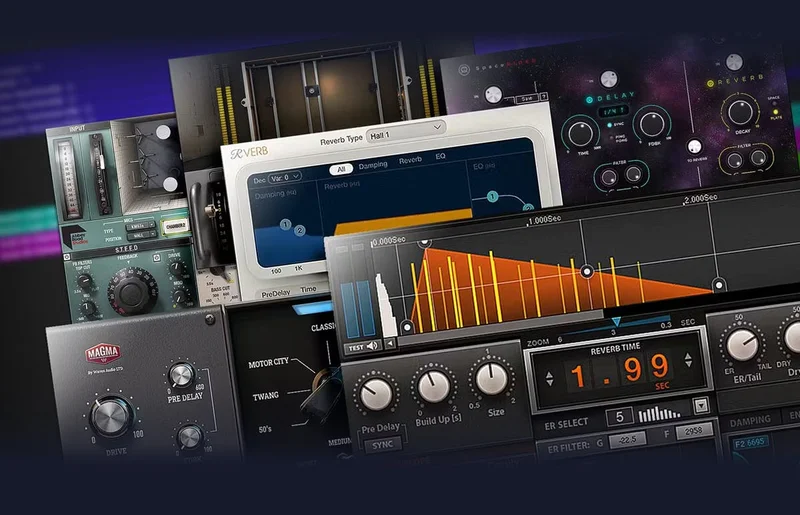Screen dimensions: 800x515
Task: Select the DAMPING tab in reverb plugin
Action: click(750, 421)
